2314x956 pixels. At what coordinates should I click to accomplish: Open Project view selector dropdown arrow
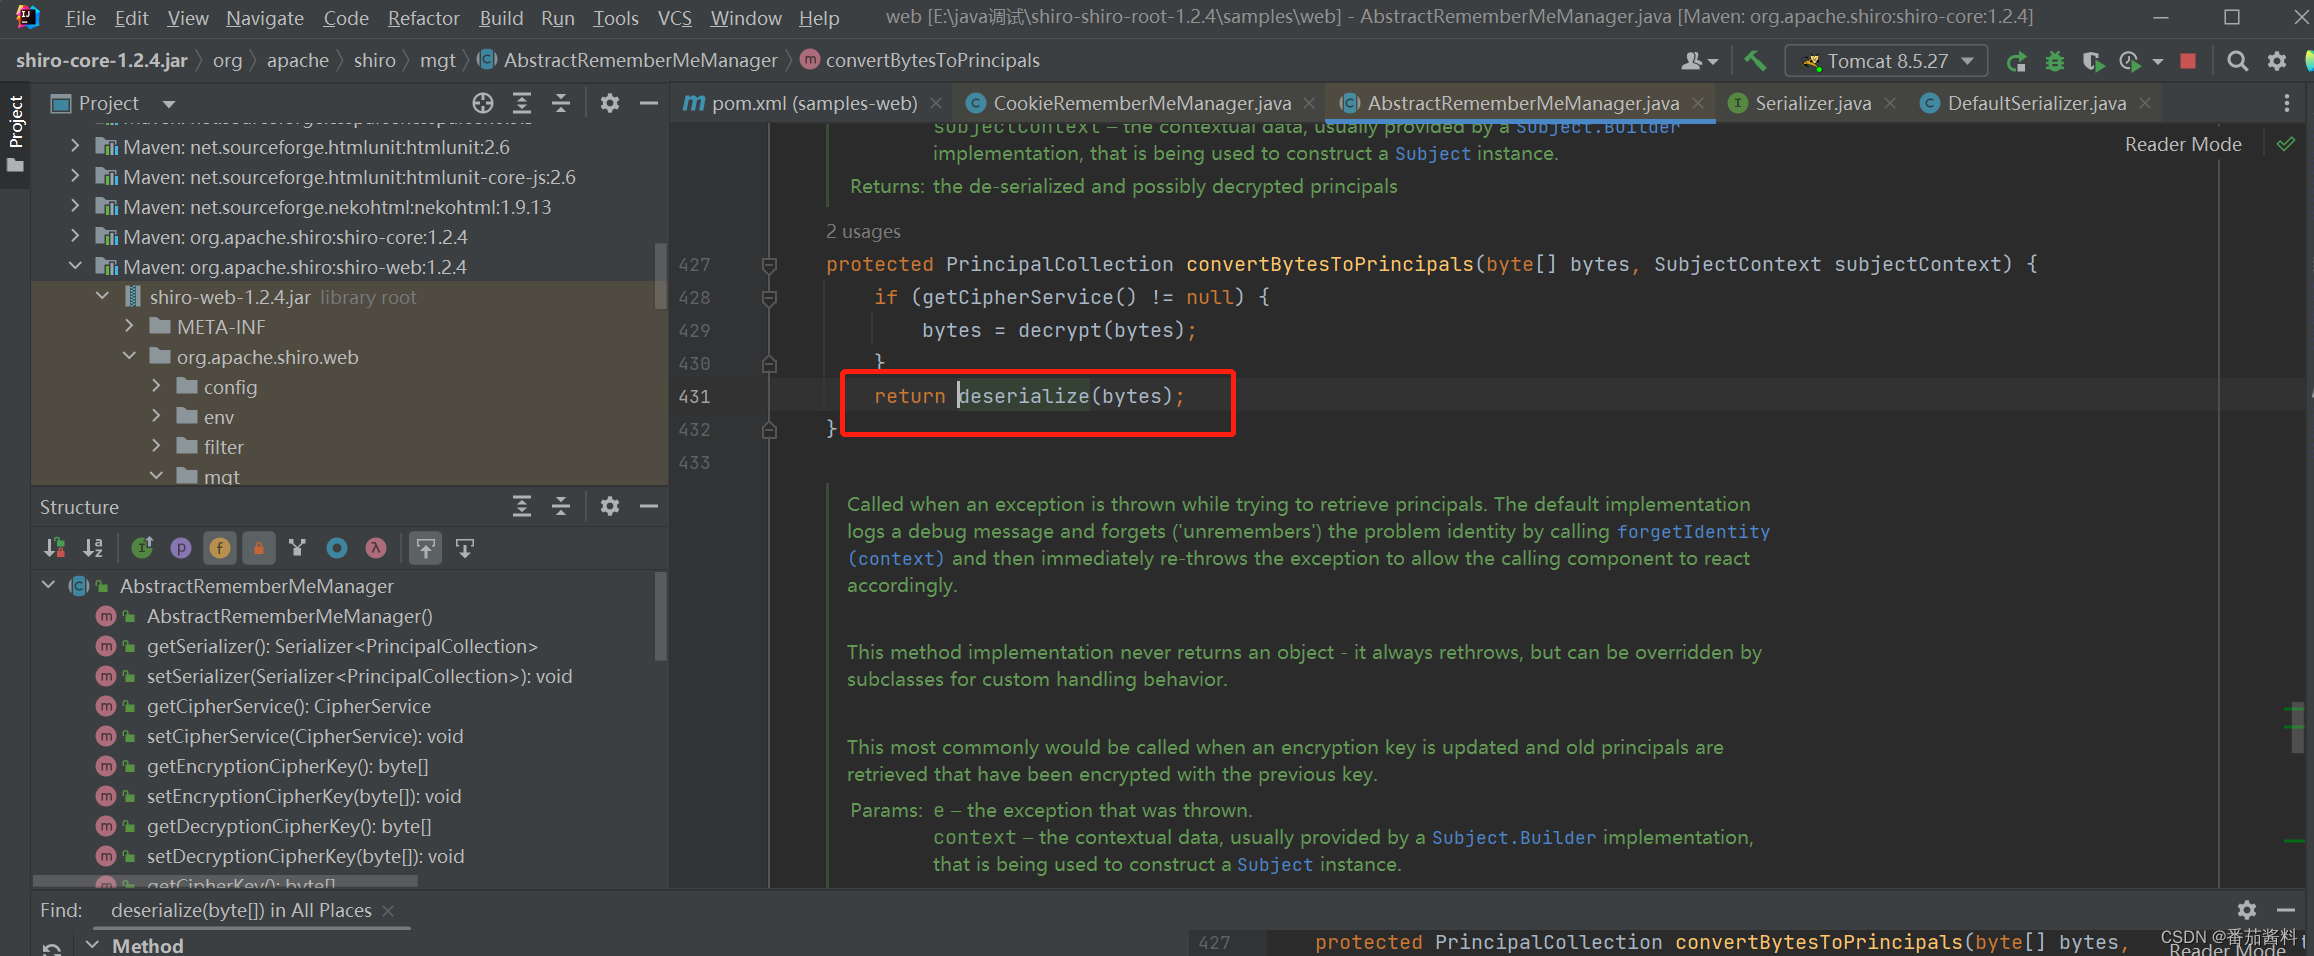pyautogui.click(x=169, y=104)
